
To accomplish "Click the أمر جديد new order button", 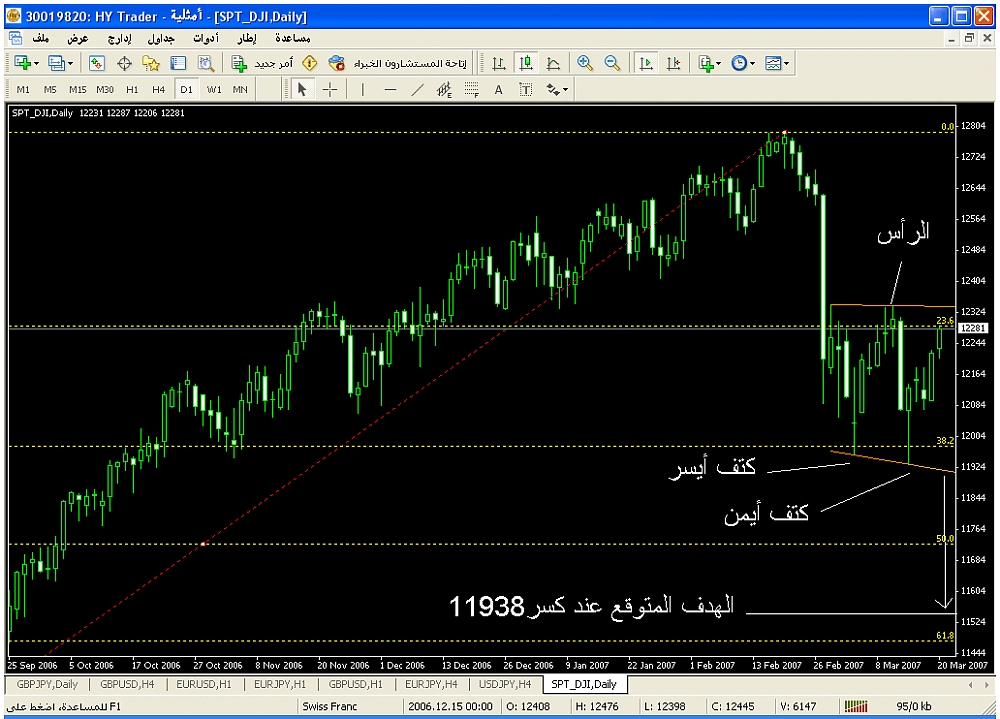I will pyautogui.click(x=262, y=63).
